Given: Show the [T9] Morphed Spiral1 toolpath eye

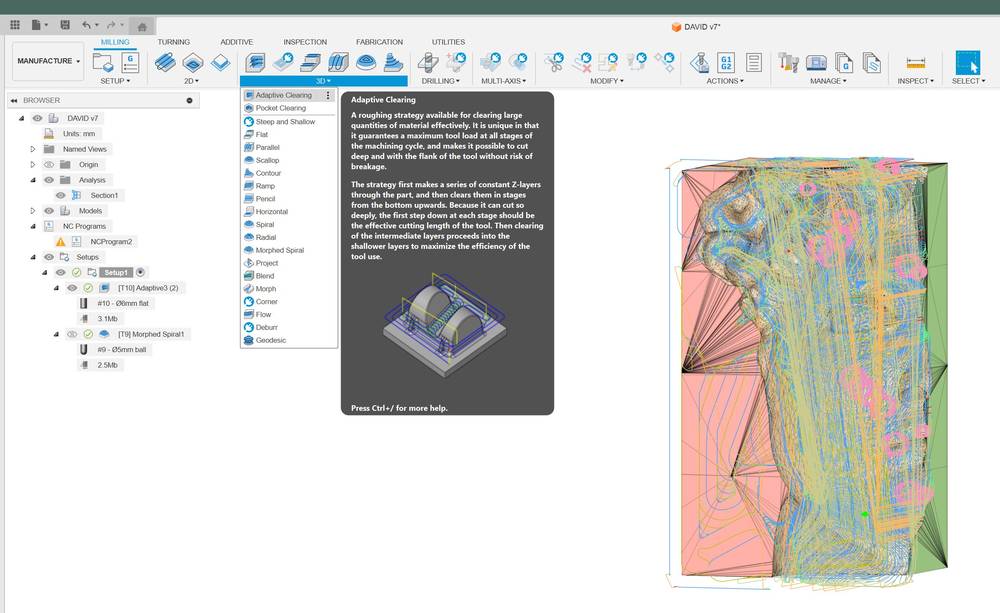Looking at the screenshot, I should (x=72, y=334).
